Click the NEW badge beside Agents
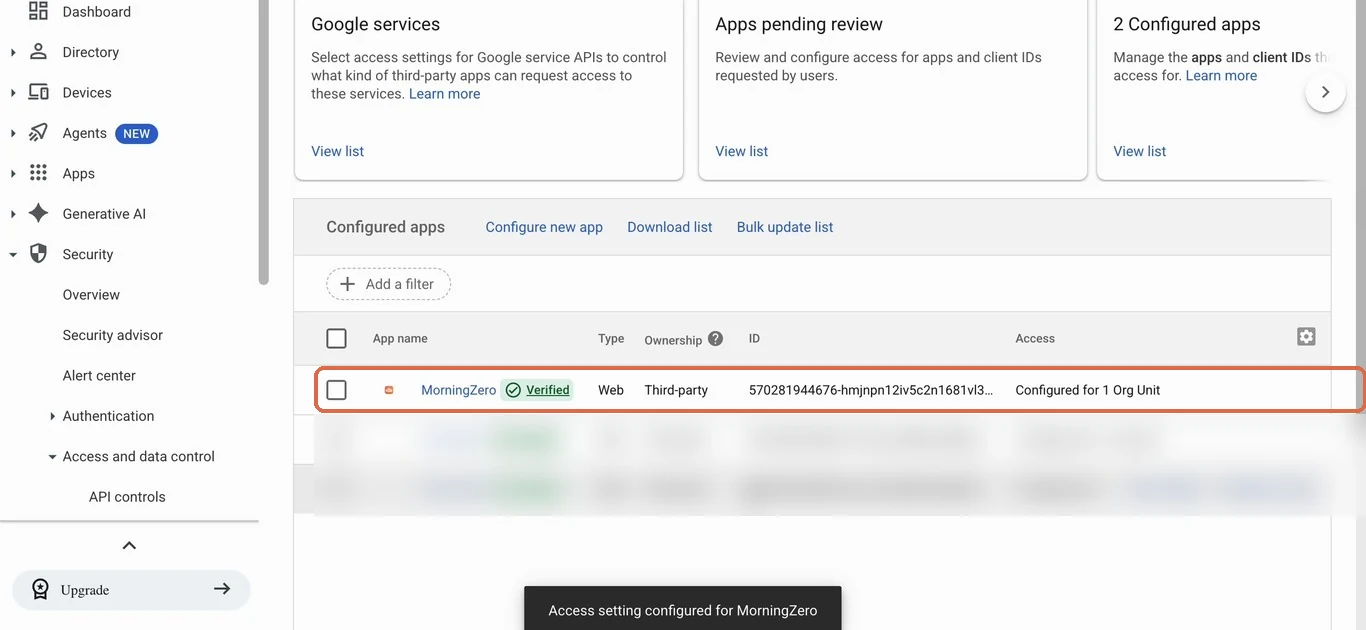 [x=137, y=133]
